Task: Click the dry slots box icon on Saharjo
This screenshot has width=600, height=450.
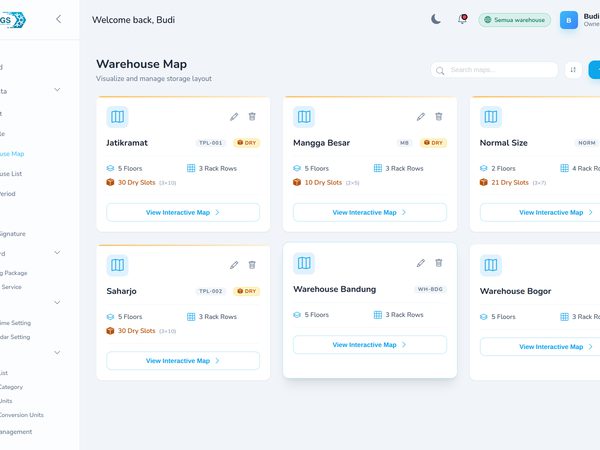Action: [x=110, y=331]
